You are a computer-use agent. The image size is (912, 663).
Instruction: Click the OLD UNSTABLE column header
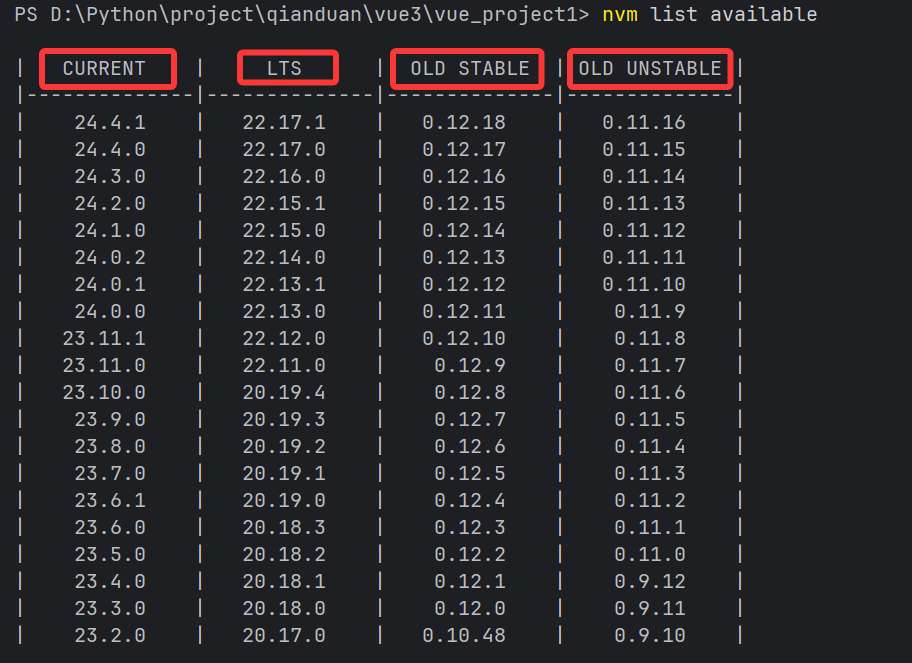click(650, 69)
